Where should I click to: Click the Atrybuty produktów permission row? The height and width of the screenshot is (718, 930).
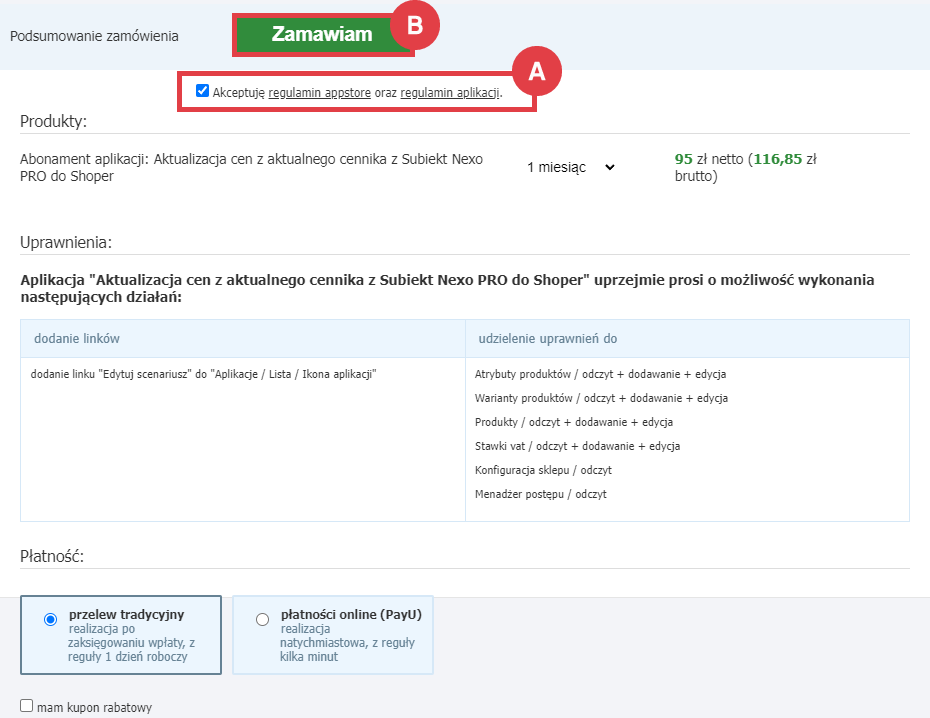(600, 374)
